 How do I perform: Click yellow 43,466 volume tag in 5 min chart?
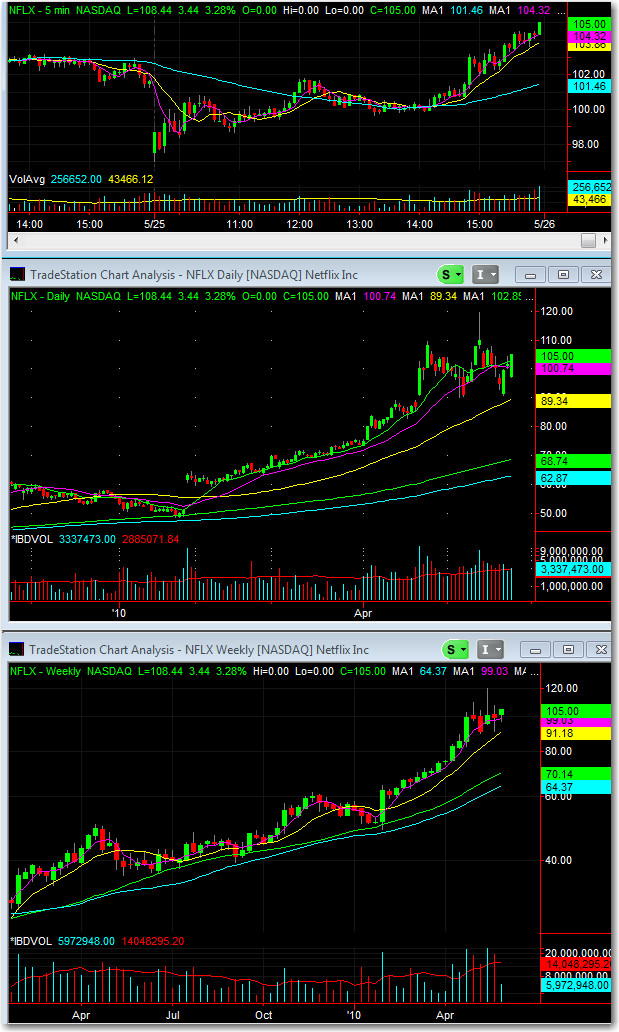pyautogui.click(x=590, y=199)
